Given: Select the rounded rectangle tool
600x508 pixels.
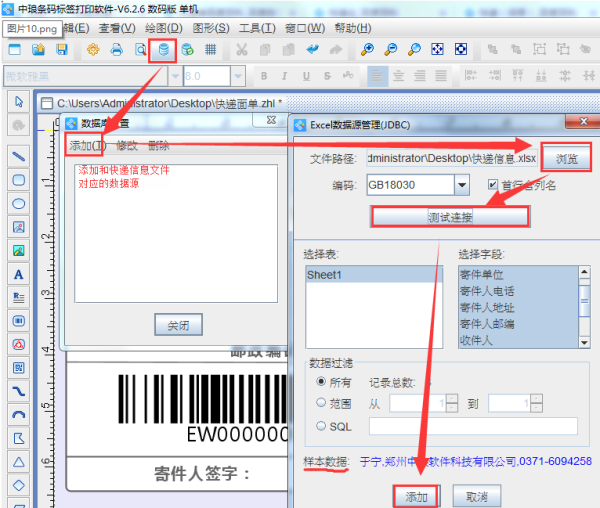Looking at the screenshot, I should pos(18,180).
